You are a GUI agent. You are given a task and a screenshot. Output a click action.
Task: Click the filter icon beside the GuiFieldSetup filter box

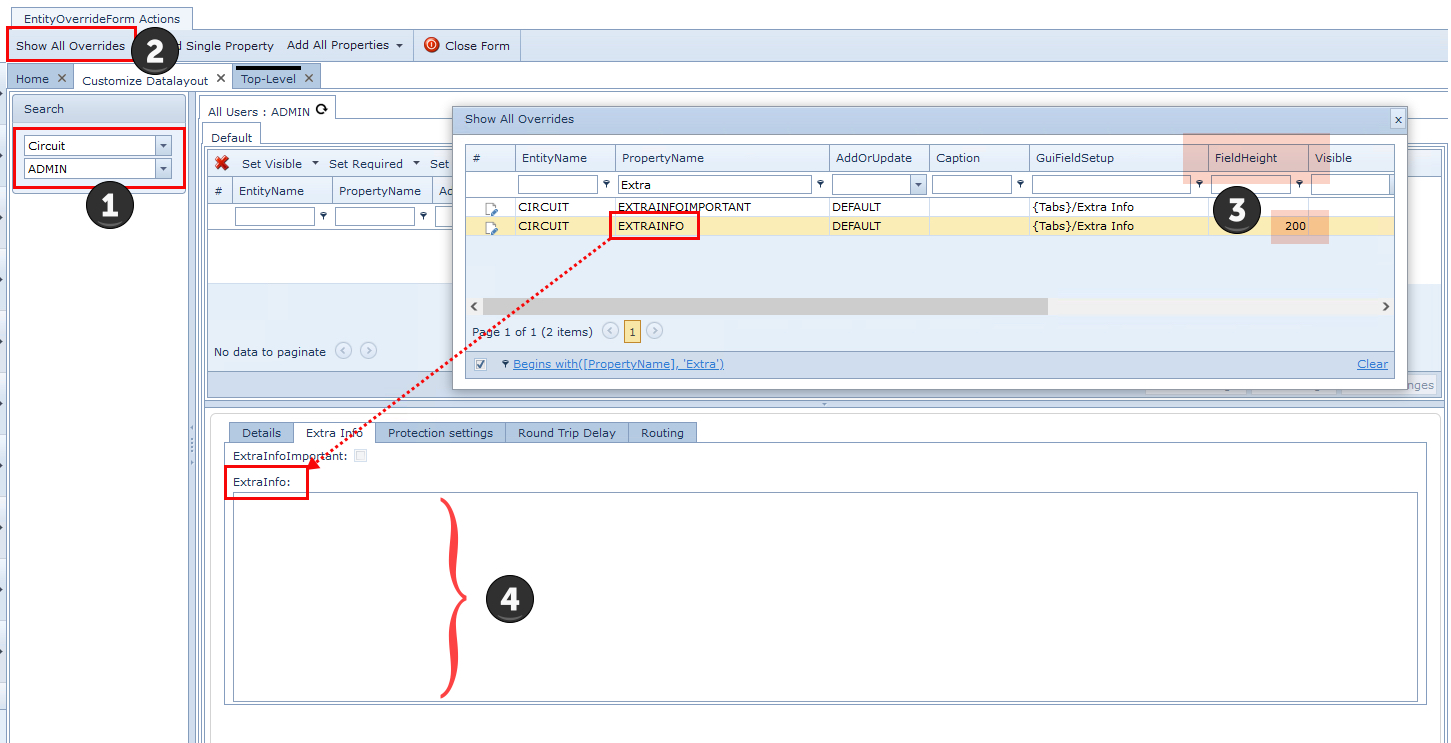point(1199,184)
